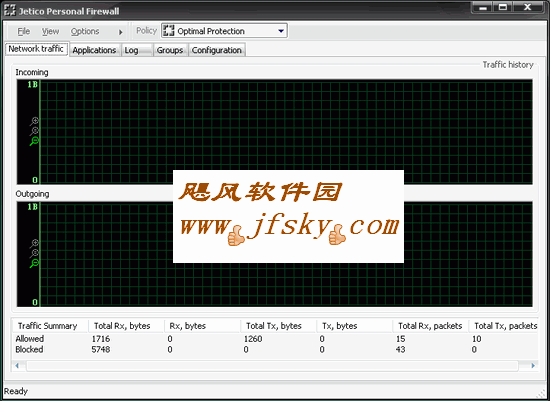The width and height of the screenshot is (550, 401).
Task: Select the Blocked row label
Action: pos(29,349)
